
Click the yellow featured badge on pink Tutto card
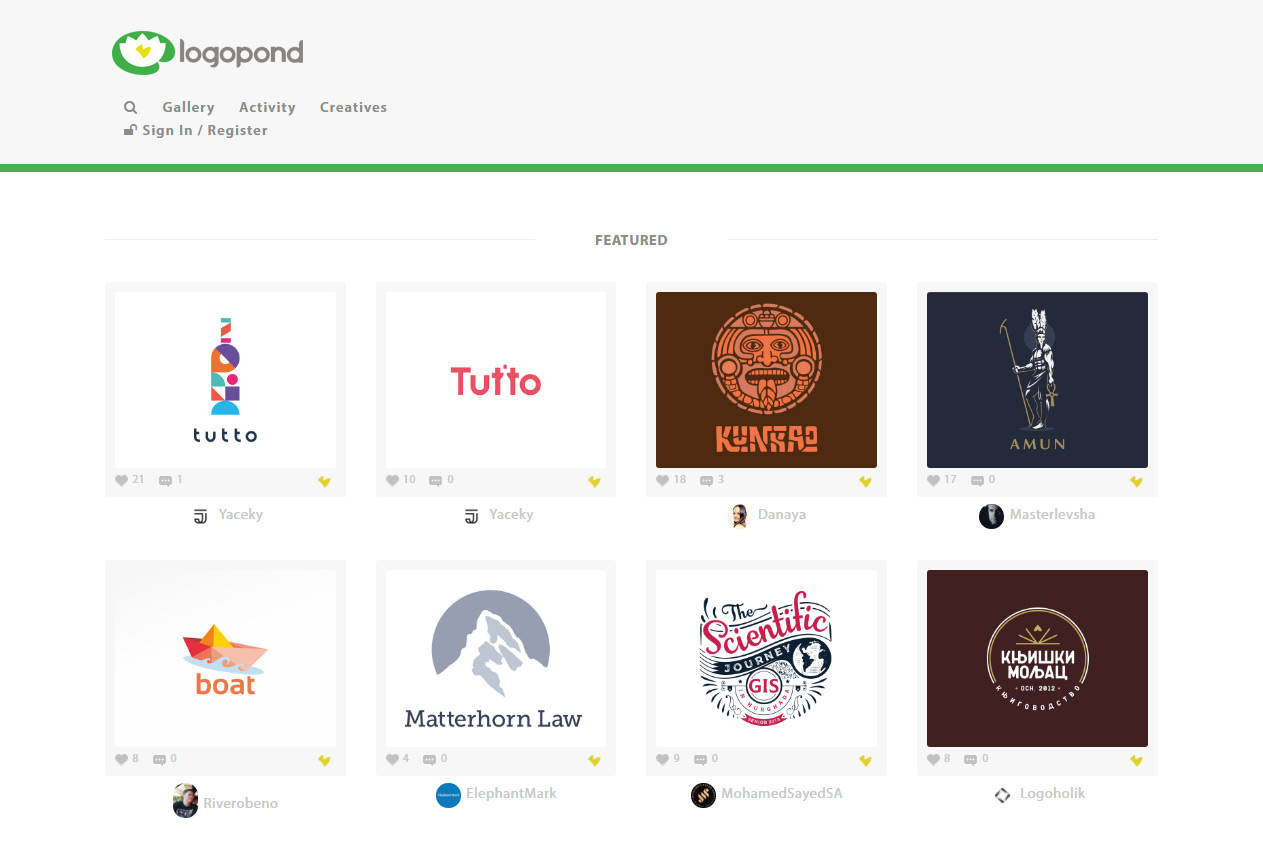click(594, 481)
